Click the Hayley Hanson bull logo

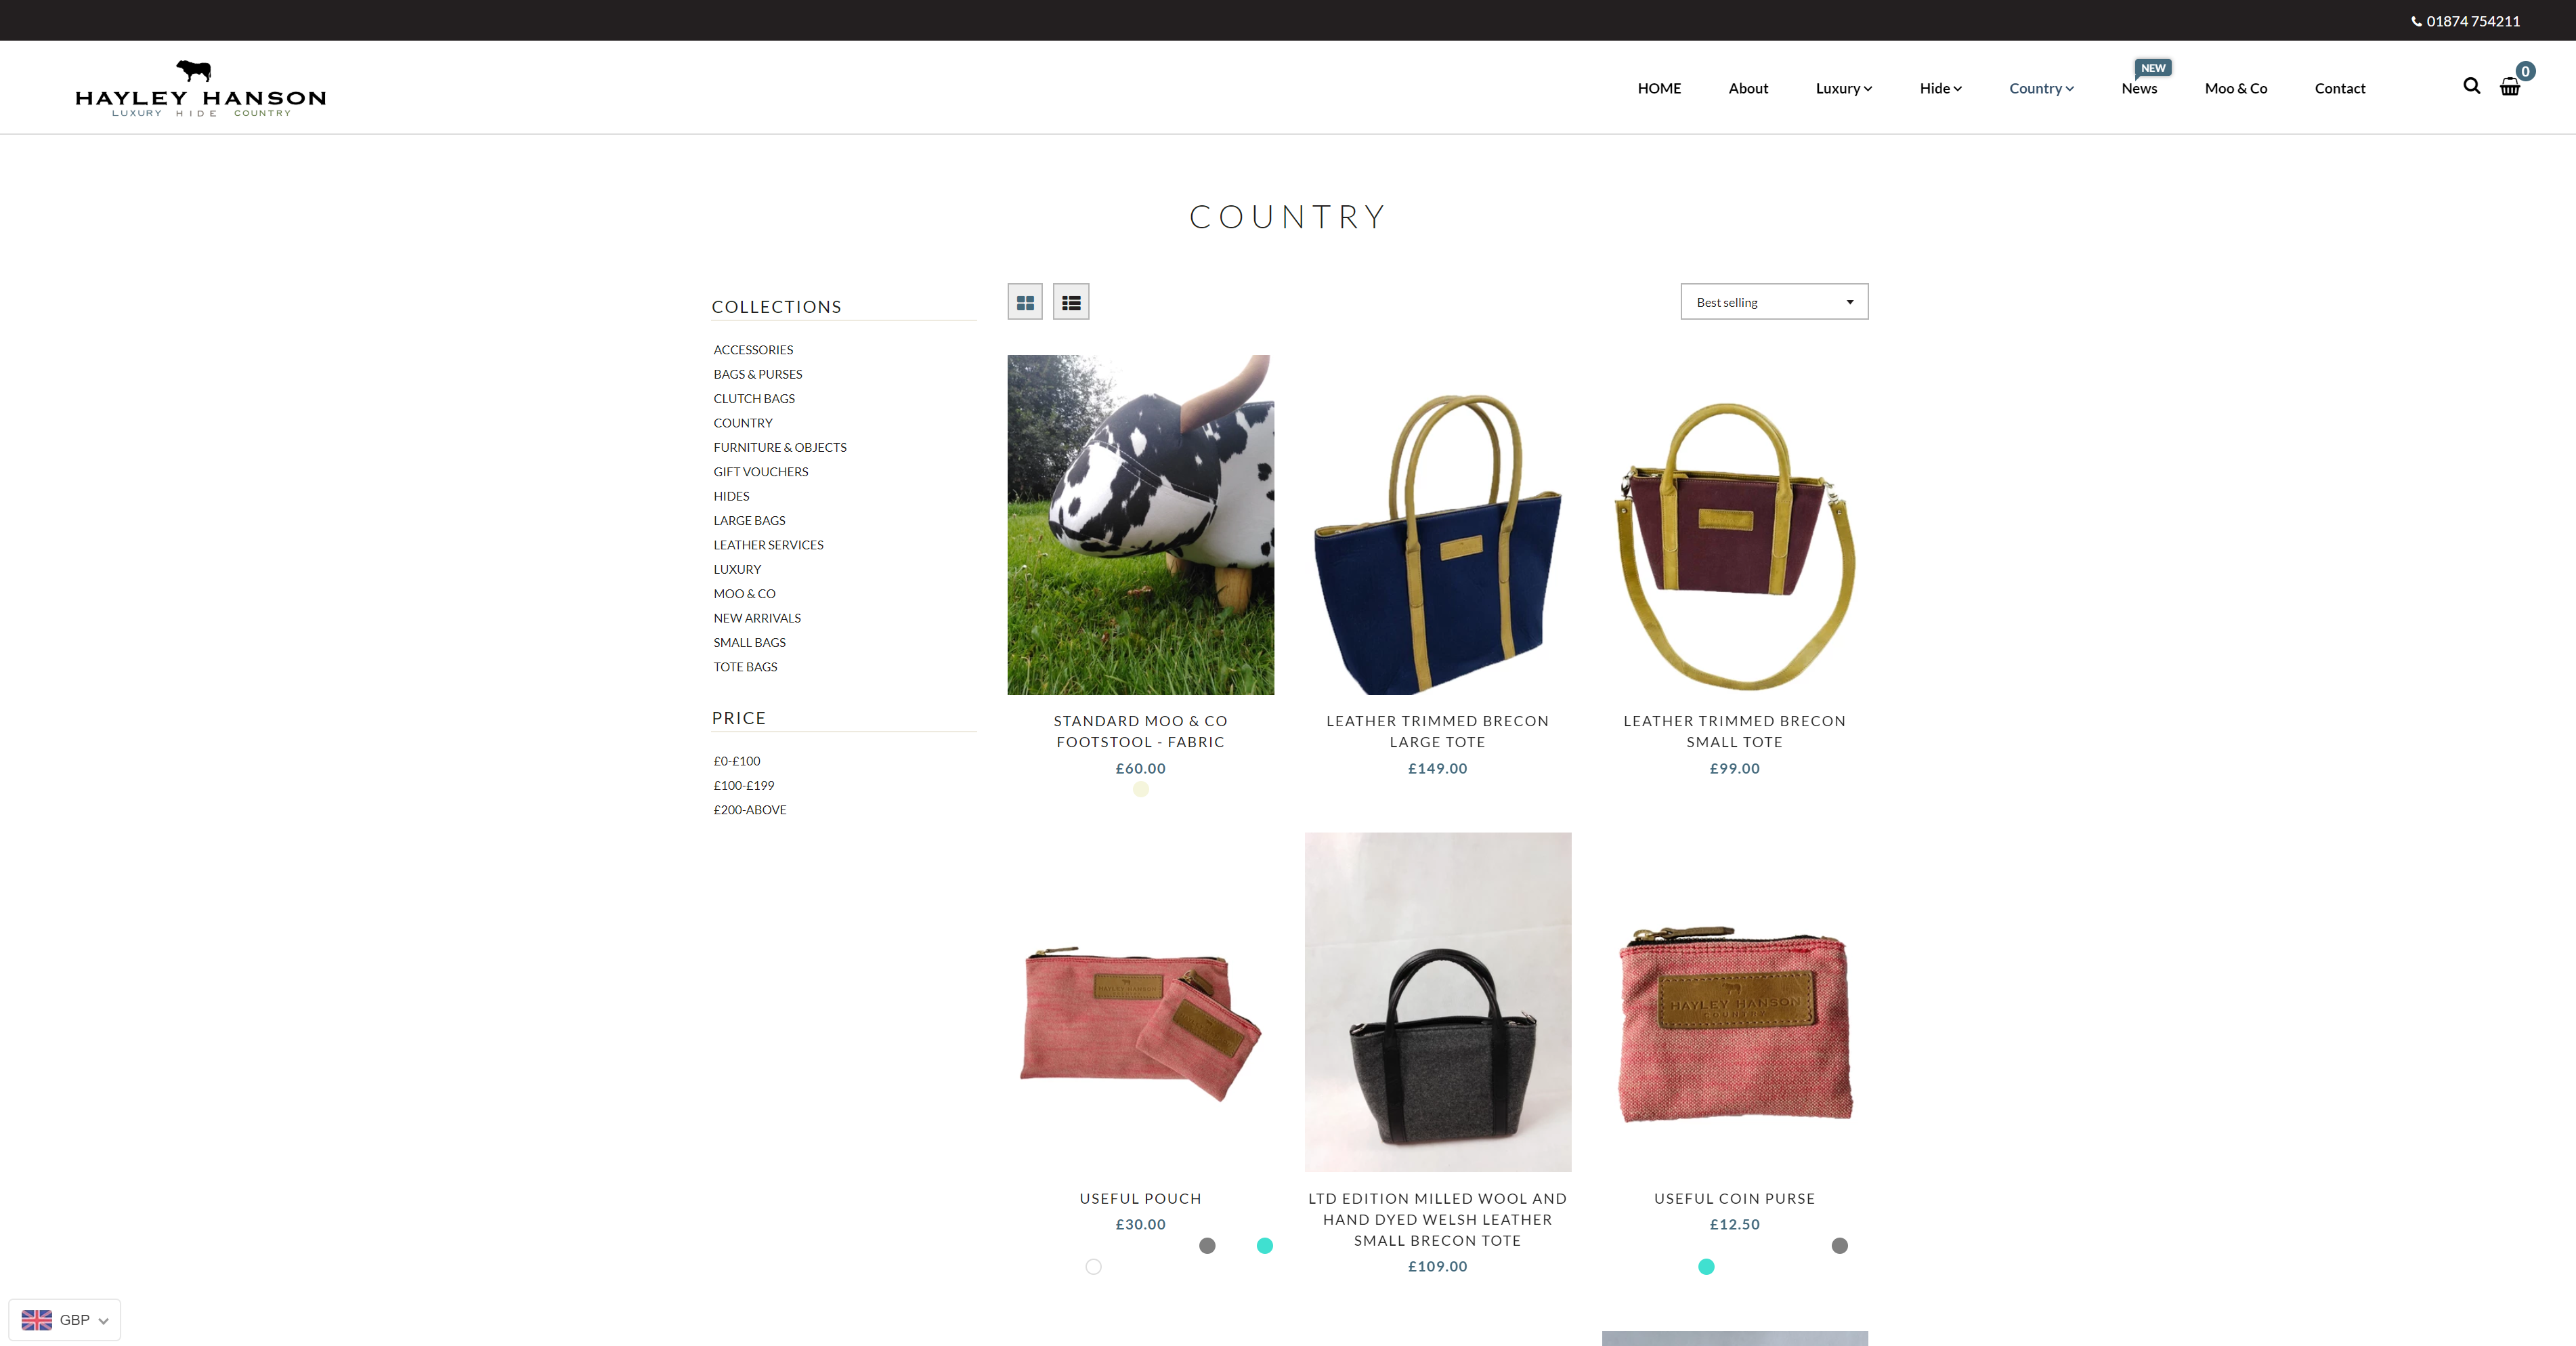point(200,88)
